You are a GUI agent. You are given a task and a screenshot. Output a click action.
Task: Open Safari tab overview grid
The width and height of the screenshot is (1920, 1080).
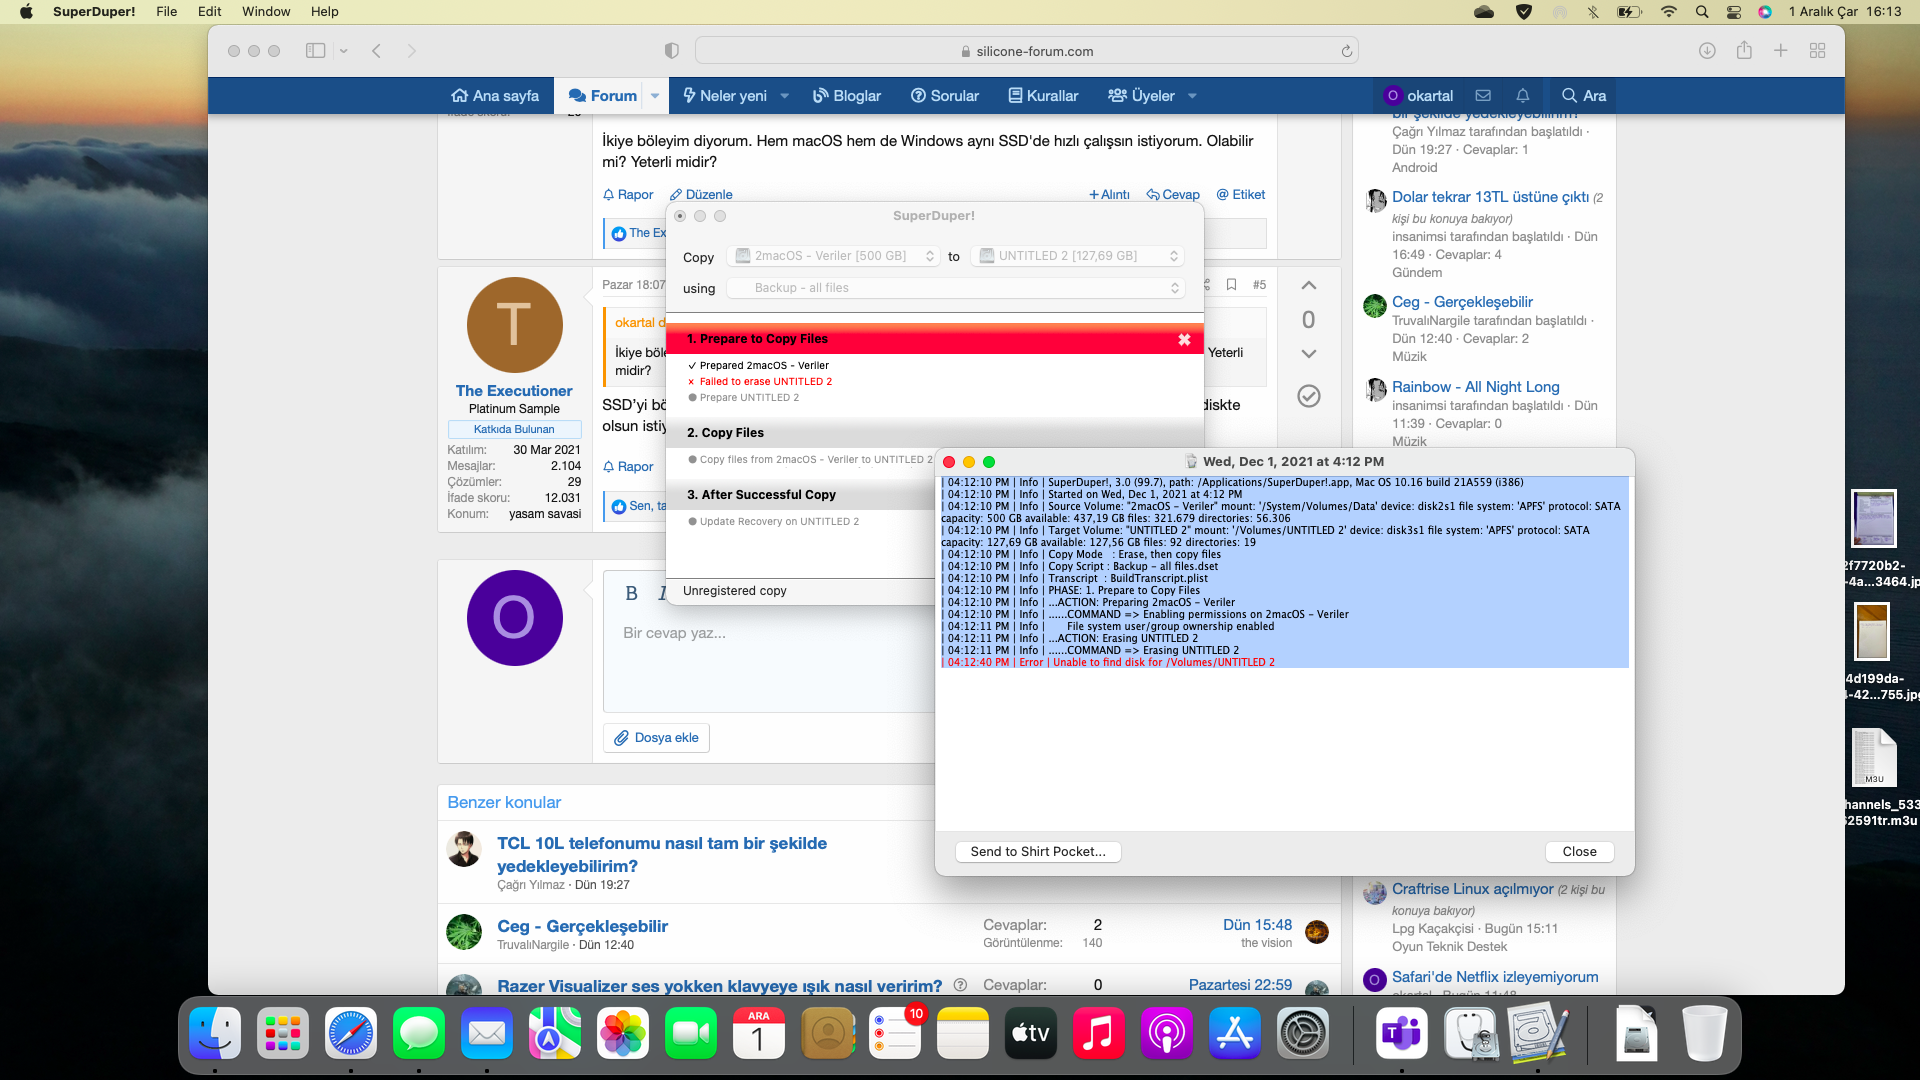(1817, 51)
